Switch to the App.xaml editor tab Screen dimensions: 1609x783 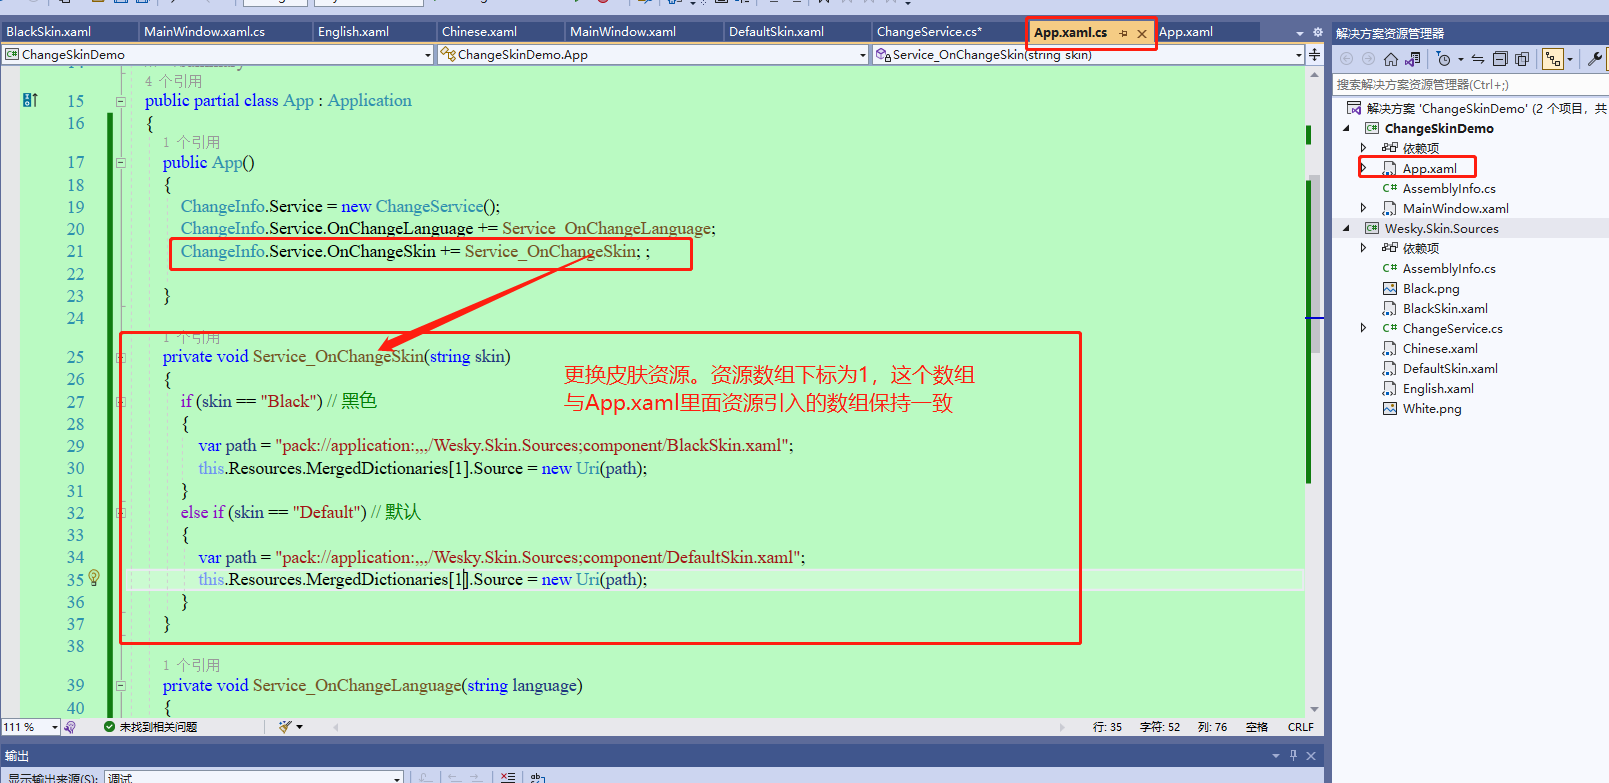tap(1207, 32)
